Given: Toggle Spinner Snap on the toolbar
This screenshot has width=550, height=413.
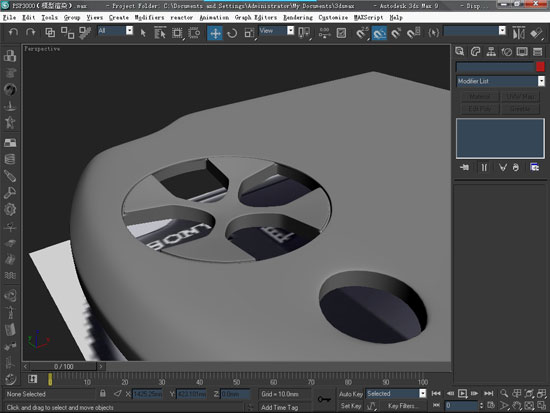Looking at the screenshot, I should (x=413, y=33).
